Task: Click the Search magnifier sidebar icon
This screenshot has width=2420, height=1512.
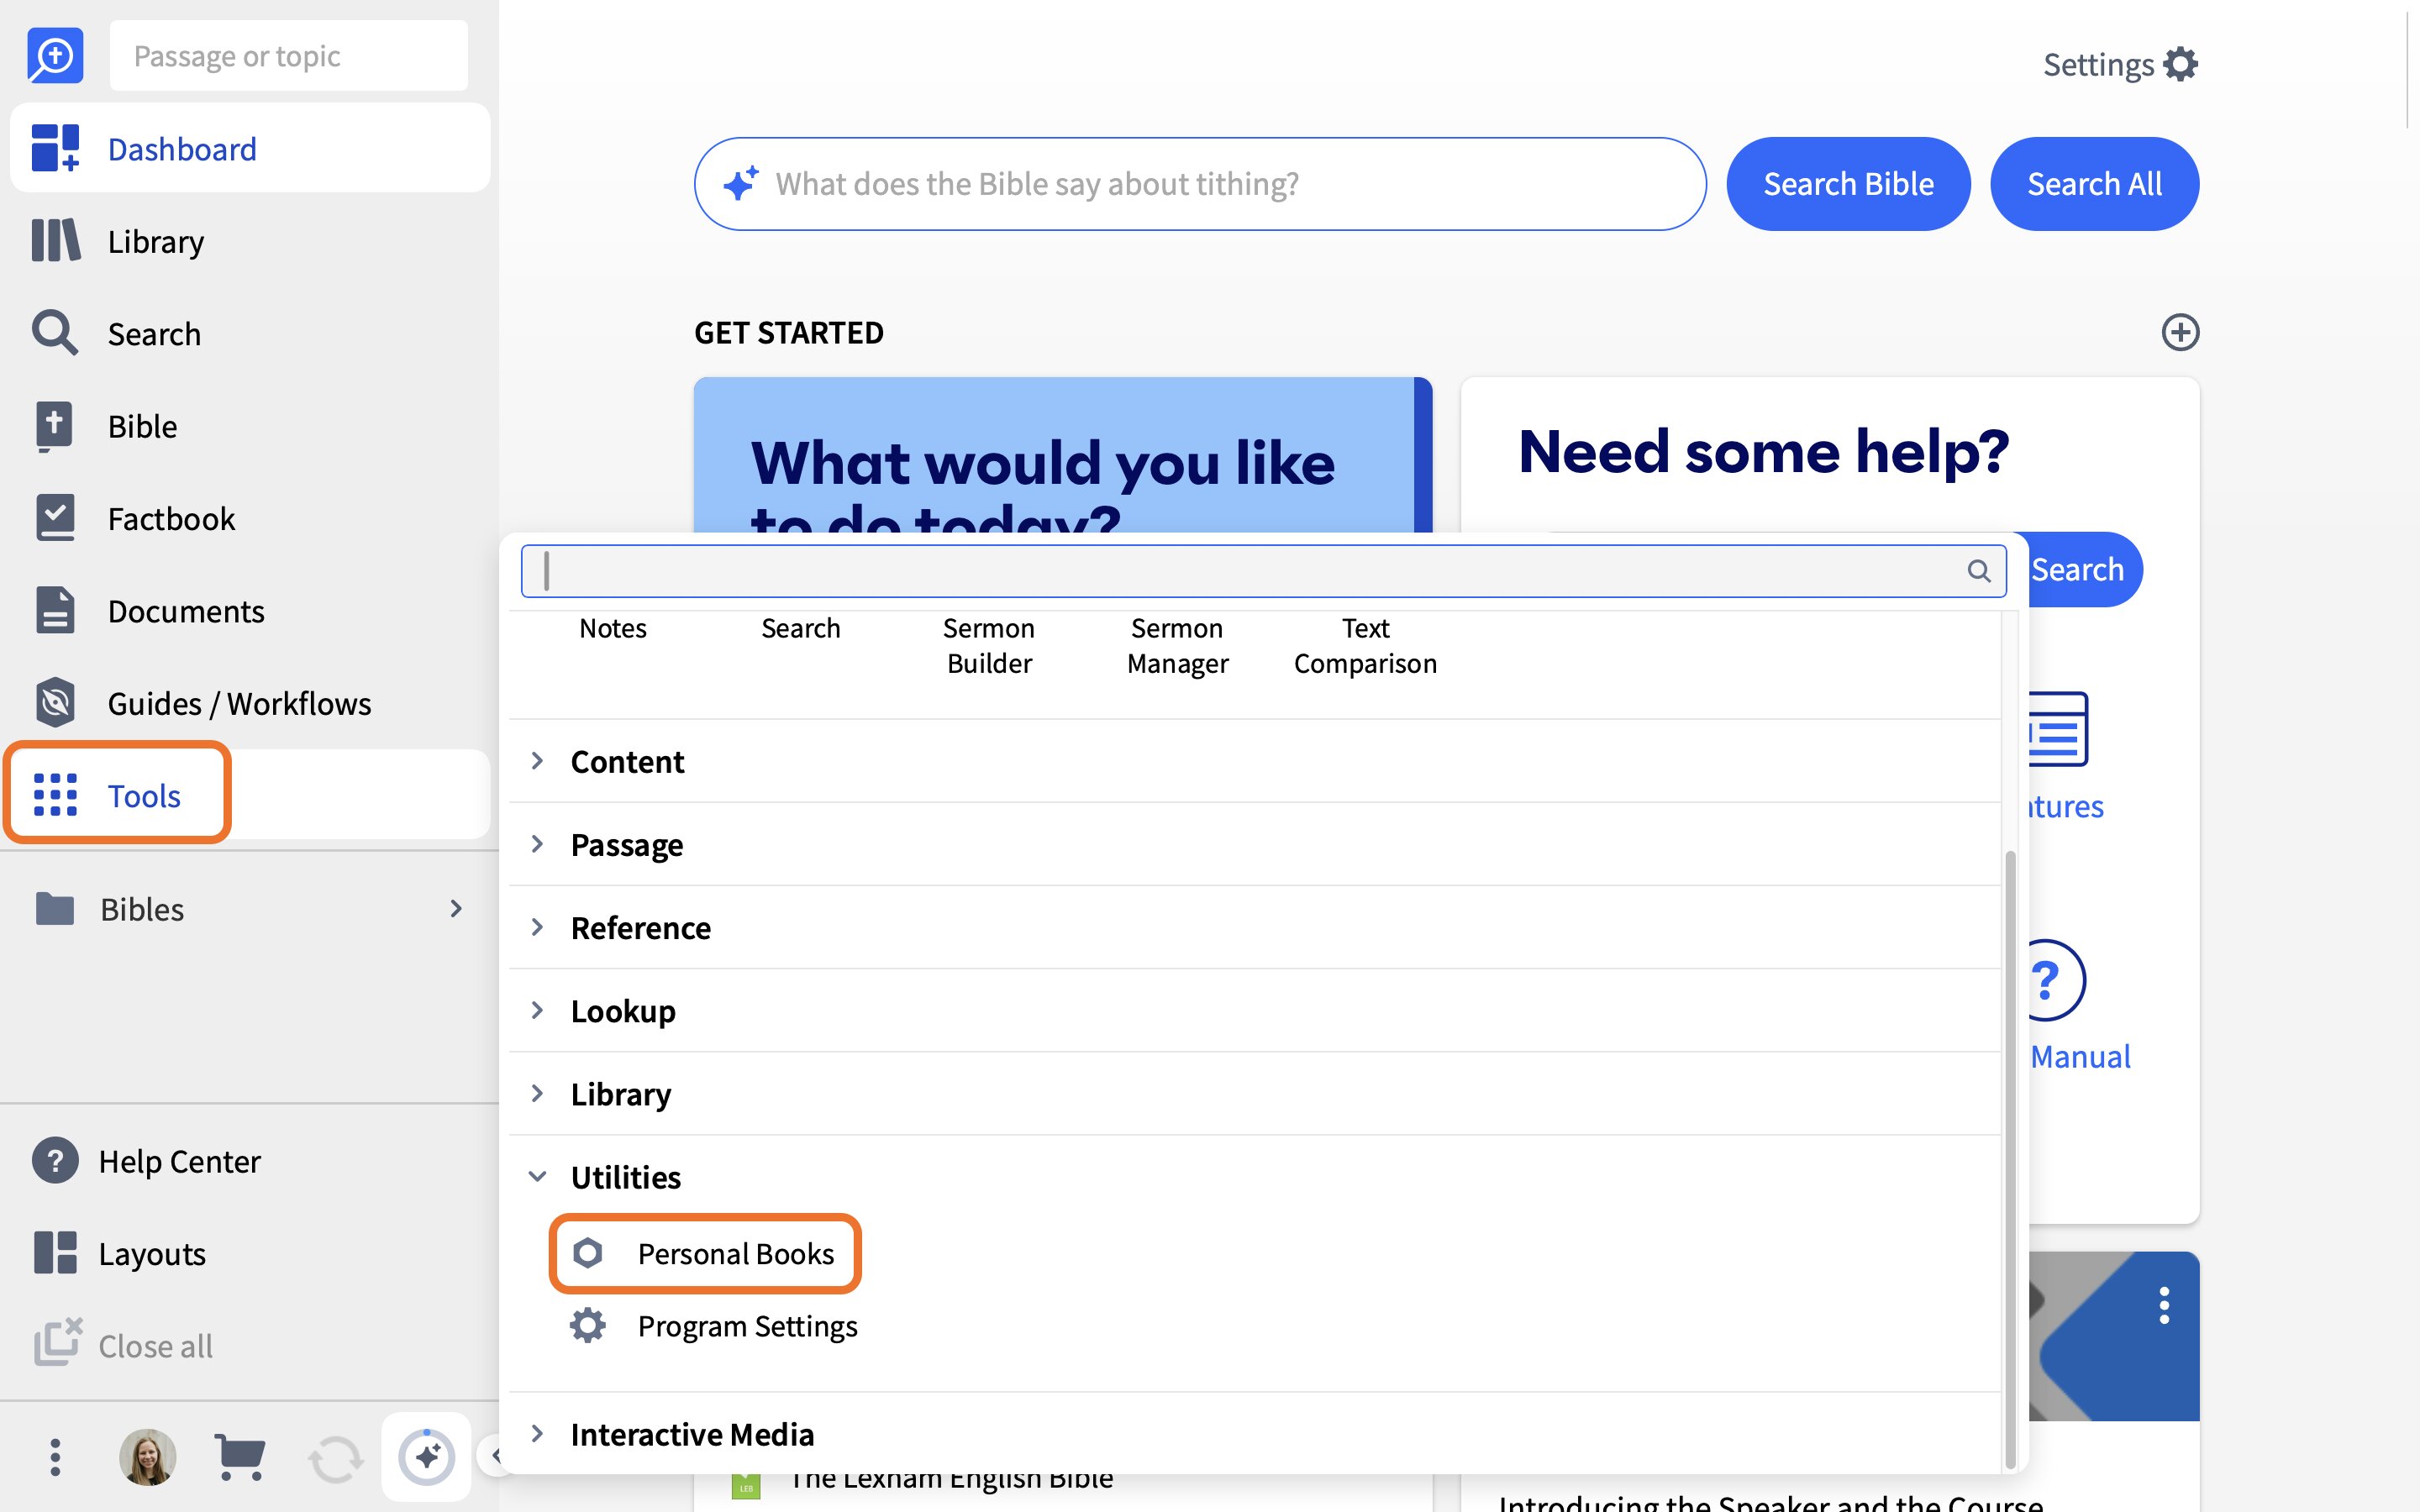Action: coord(55,333)
